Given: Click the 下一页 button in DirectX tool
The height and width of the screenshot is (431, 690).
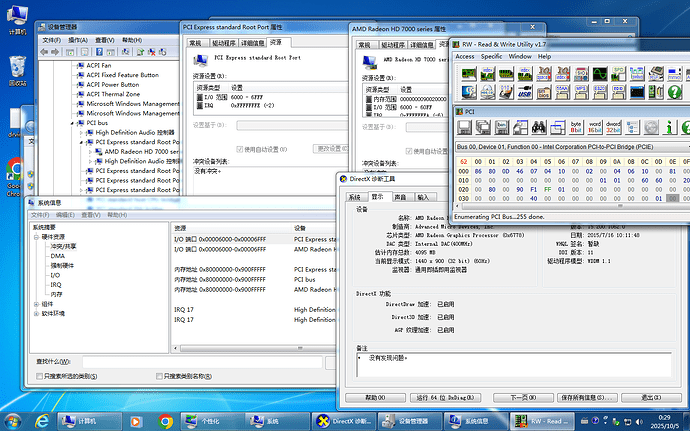Looking at the screenshot, I should pyautogui.click(x=517, y=397).
